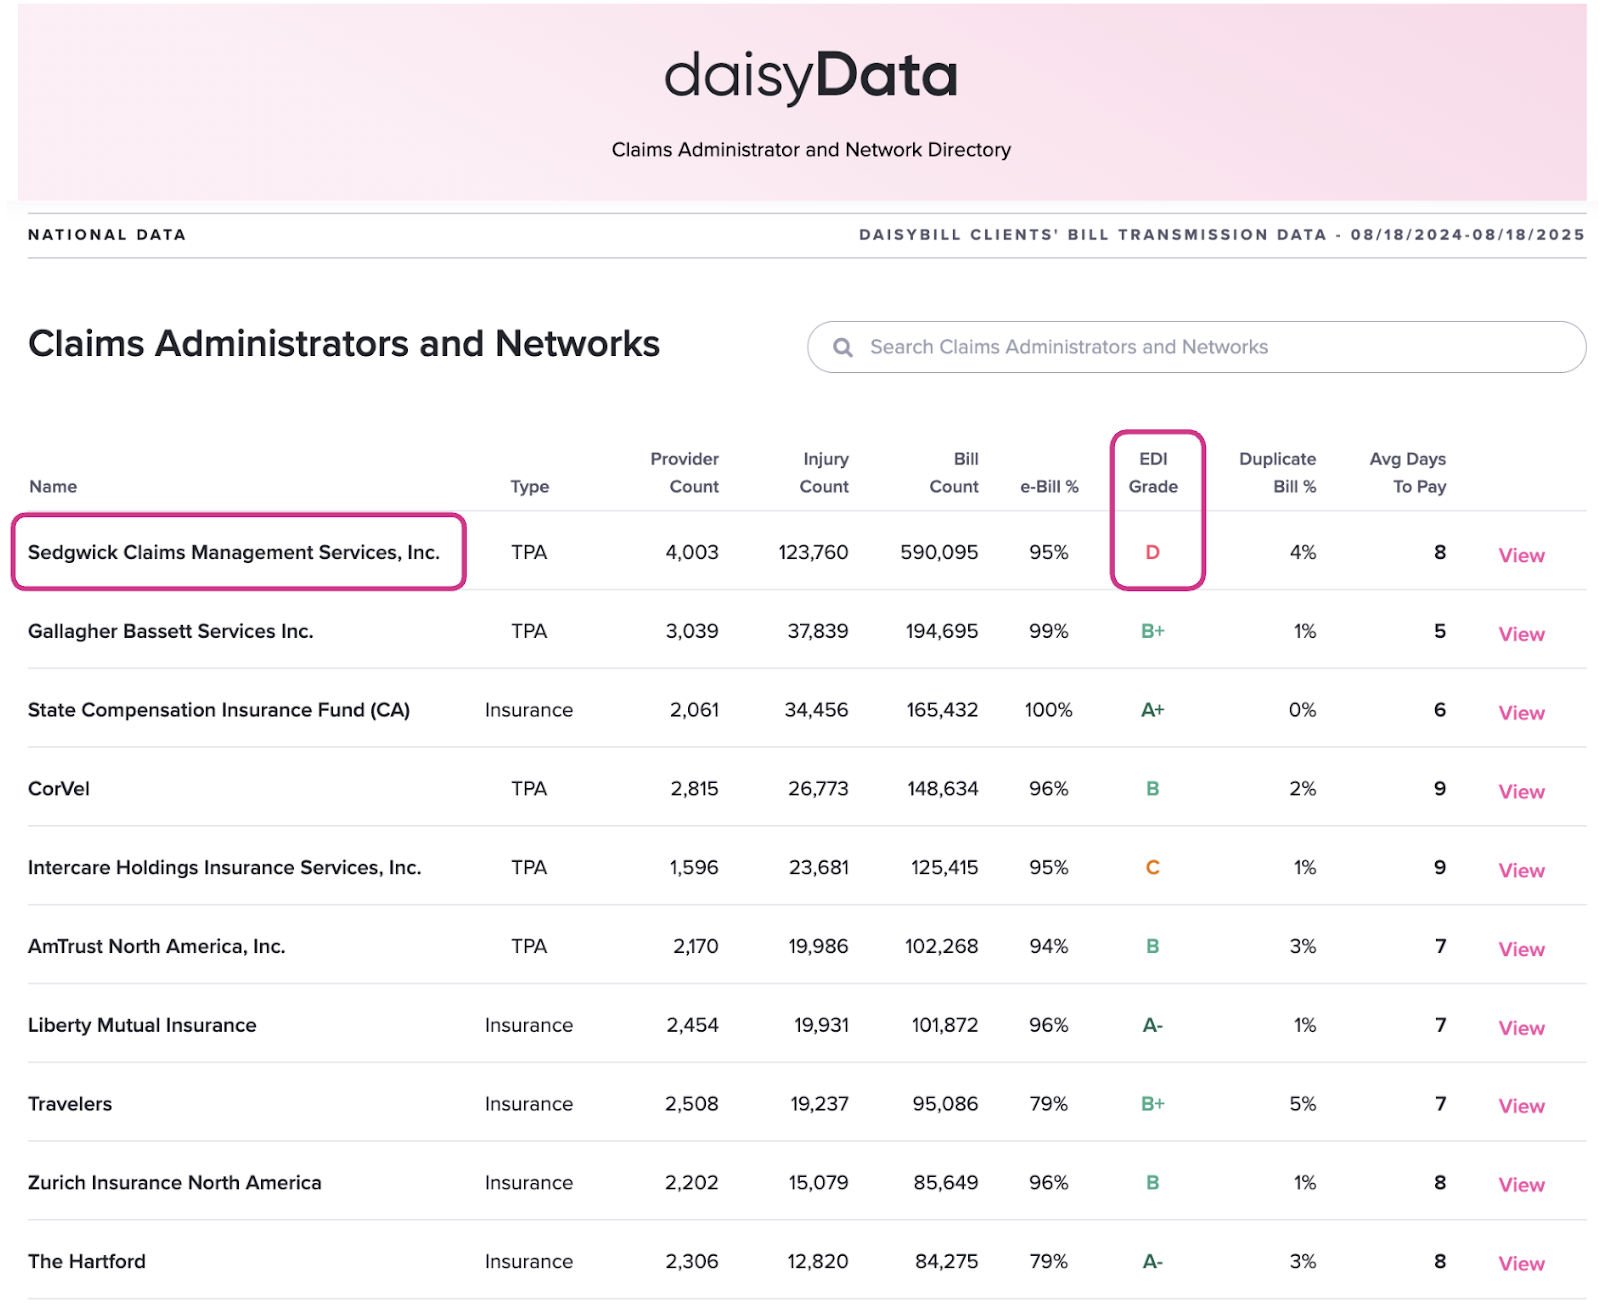Open View link for Intercare Holdings

pyautogui.click(x=1521, y=870)
